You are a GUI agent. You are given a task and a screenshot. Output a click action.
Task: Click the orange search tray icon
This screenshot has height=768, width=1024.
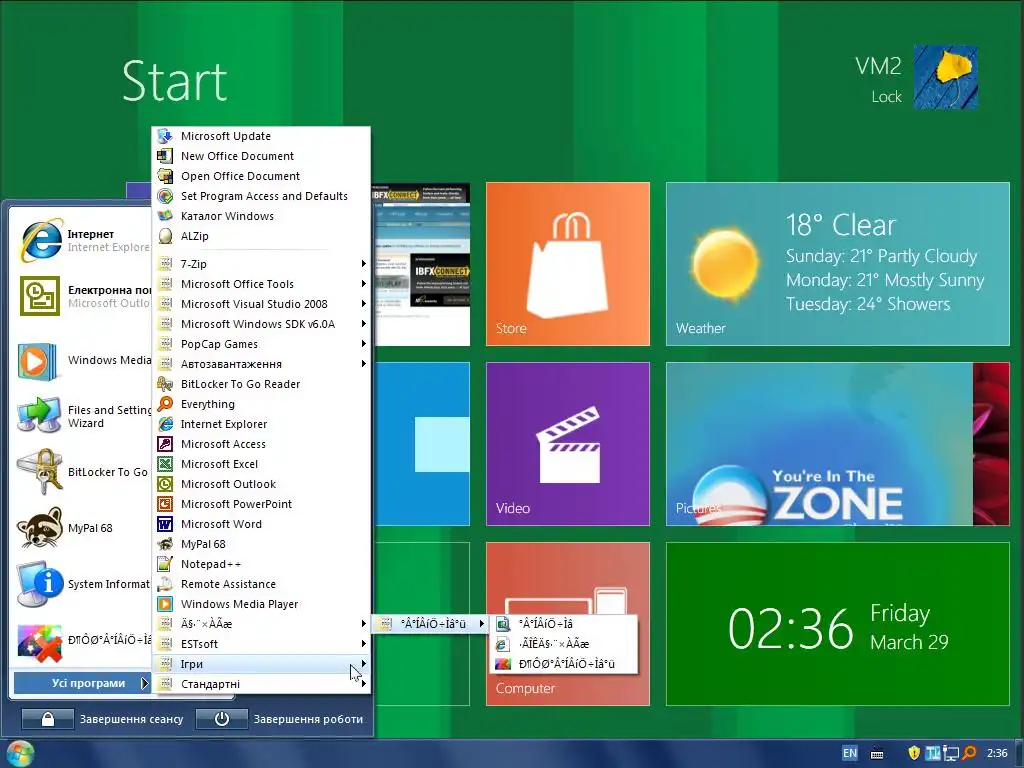point(970,753)
